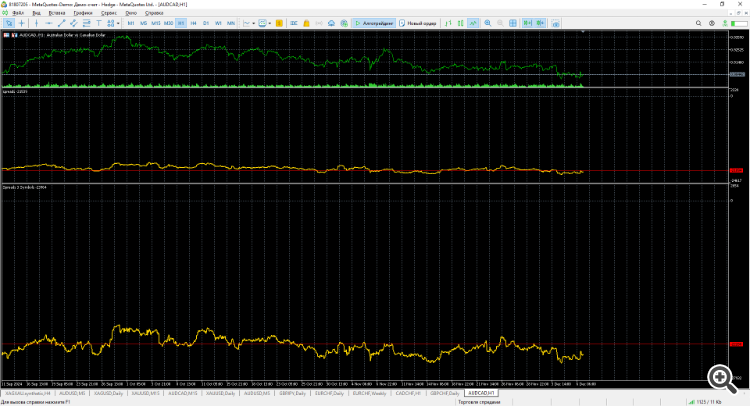Switch timeframe to M15

coord(156,23)
